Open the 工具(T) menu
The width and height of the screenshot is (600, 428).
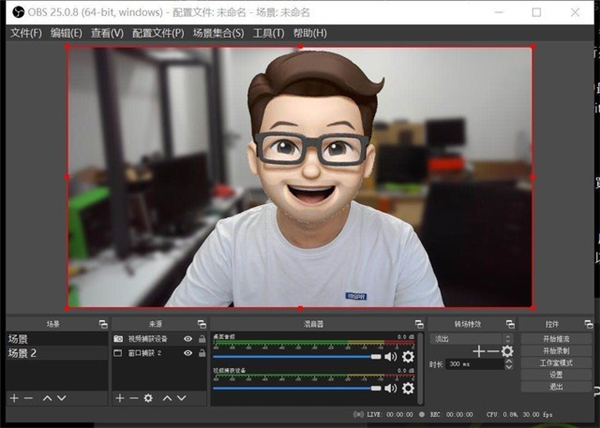pyautogui.click(x=268, y=33)
